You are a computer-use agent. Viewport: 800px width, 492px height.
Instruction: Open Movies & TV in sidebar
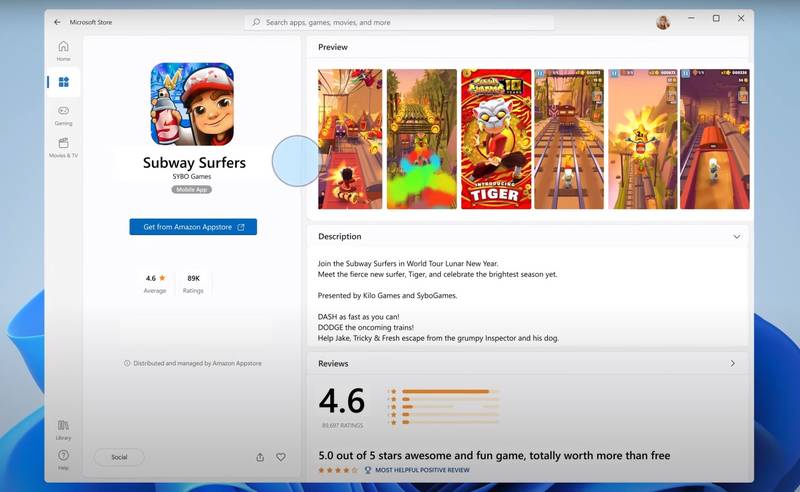[63, 148]
